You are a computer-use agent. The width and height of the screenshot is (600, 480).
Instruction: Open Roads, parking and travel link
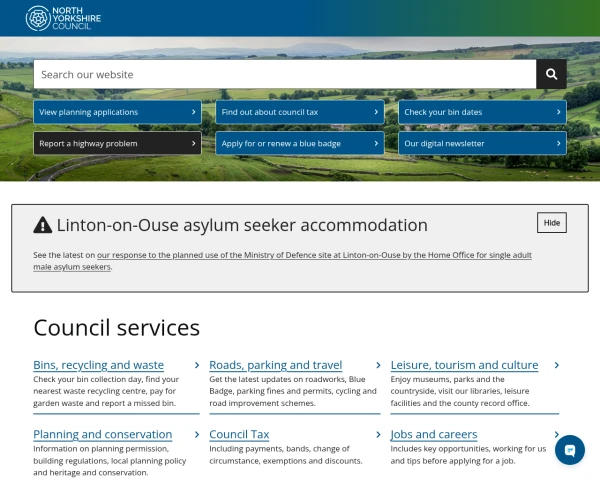point(276,365)
